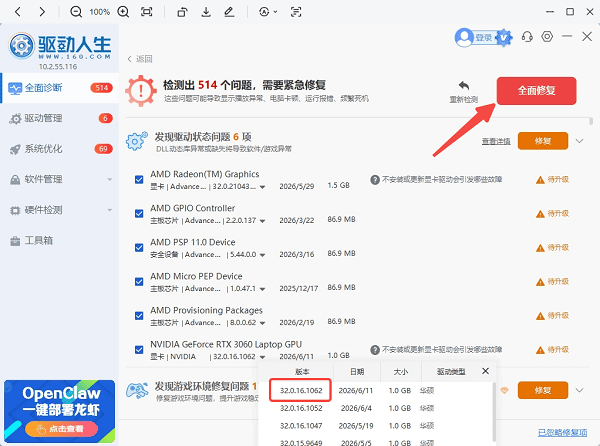Open 查看详情 link
Screen dimensions: 600x446
496,142
